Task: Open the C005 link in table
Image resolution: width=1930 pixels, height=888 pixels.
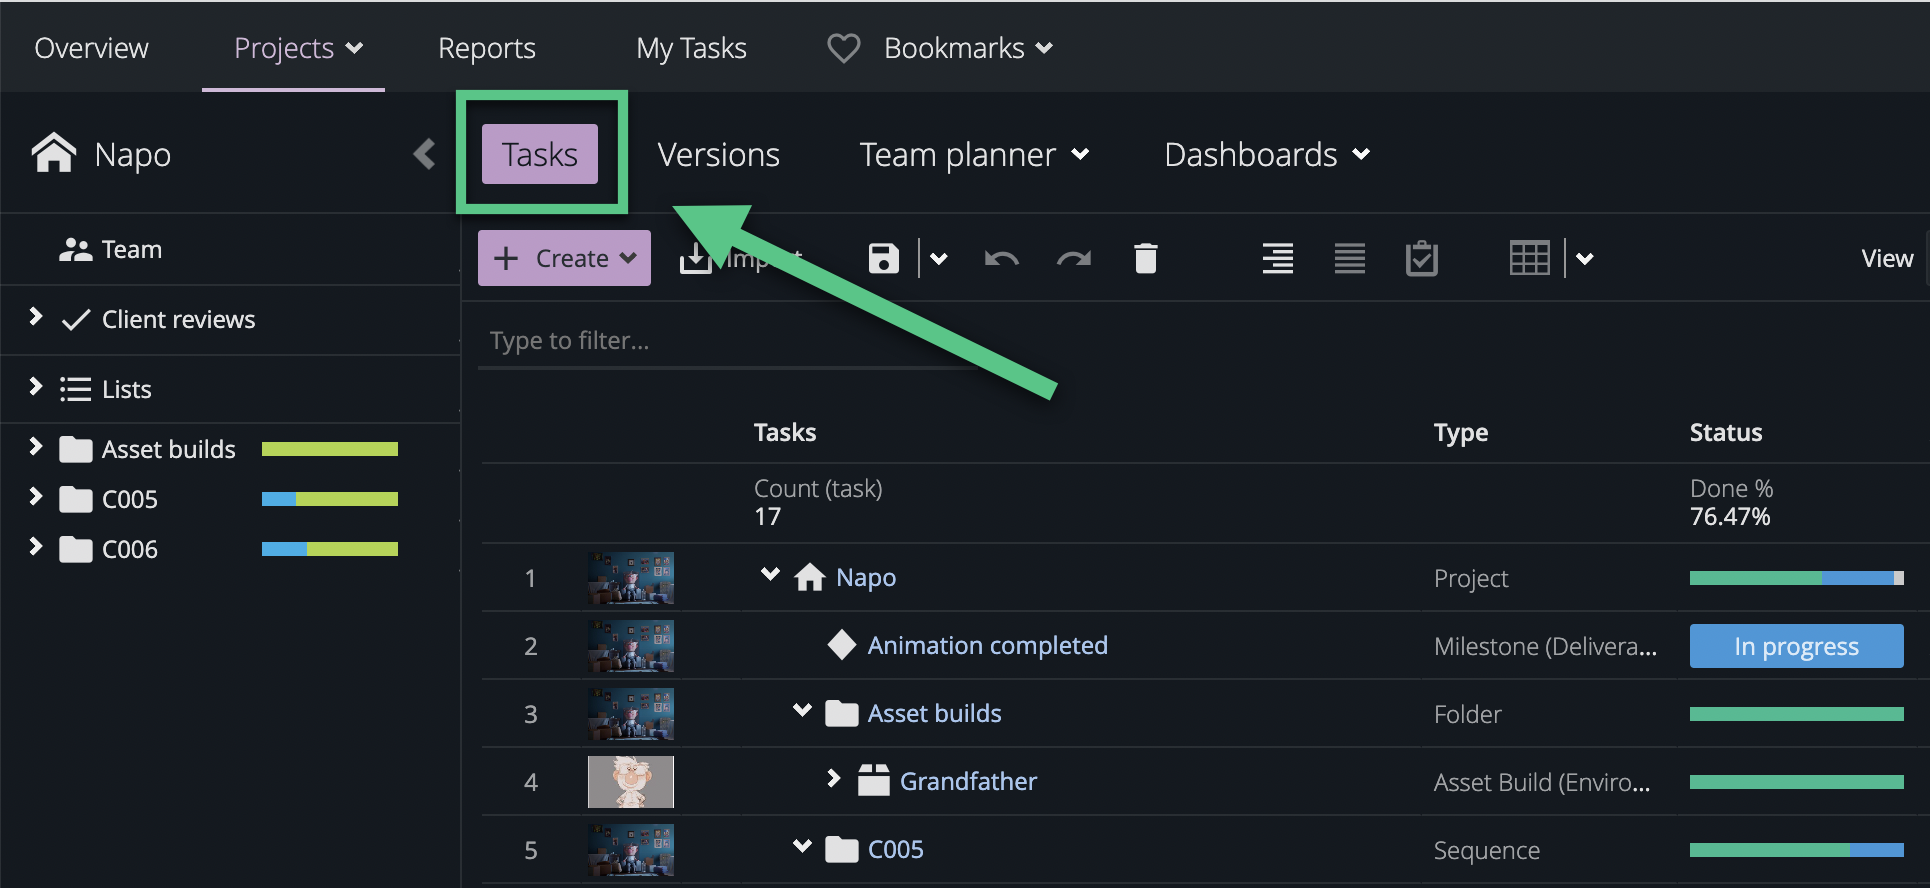Action: point(896,849)
